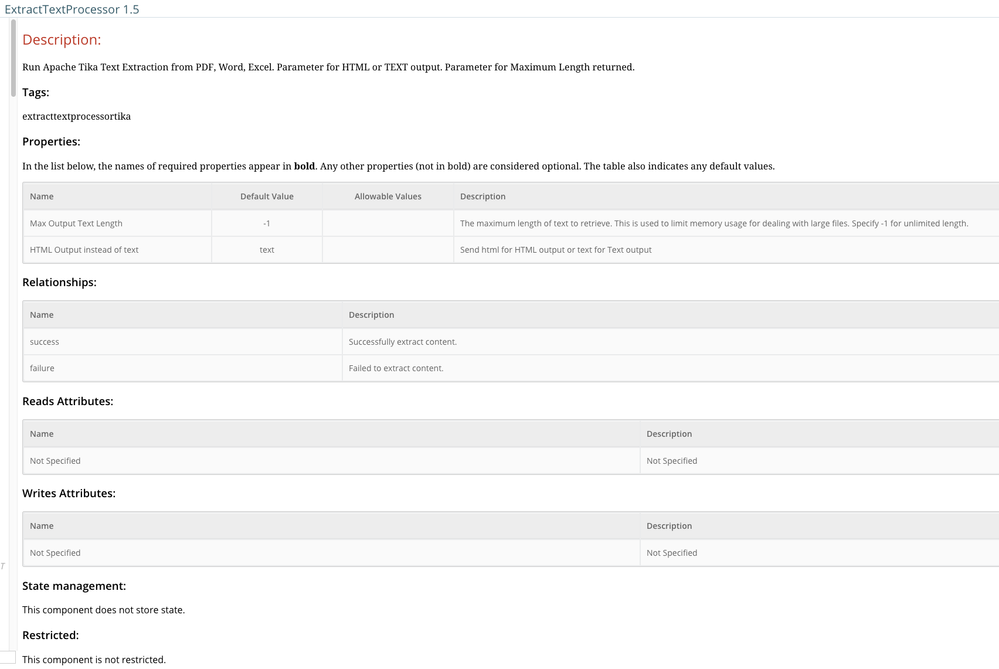Click 'Successfully extract content.' description cell
999x669 pixels.
click(x=403, y=342)
